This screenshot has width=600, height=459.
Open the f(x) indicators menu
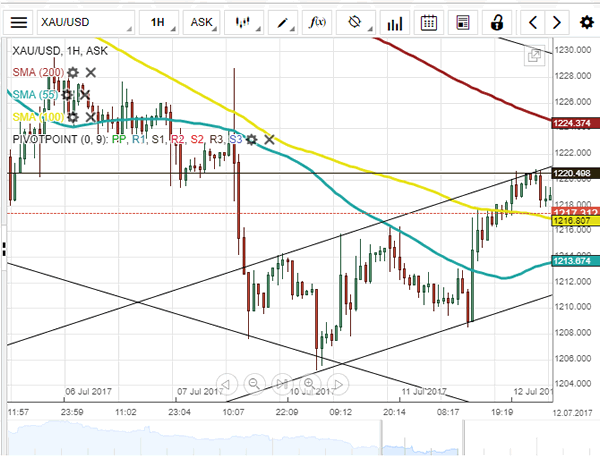pyautogui.click(x=317, y=23)
